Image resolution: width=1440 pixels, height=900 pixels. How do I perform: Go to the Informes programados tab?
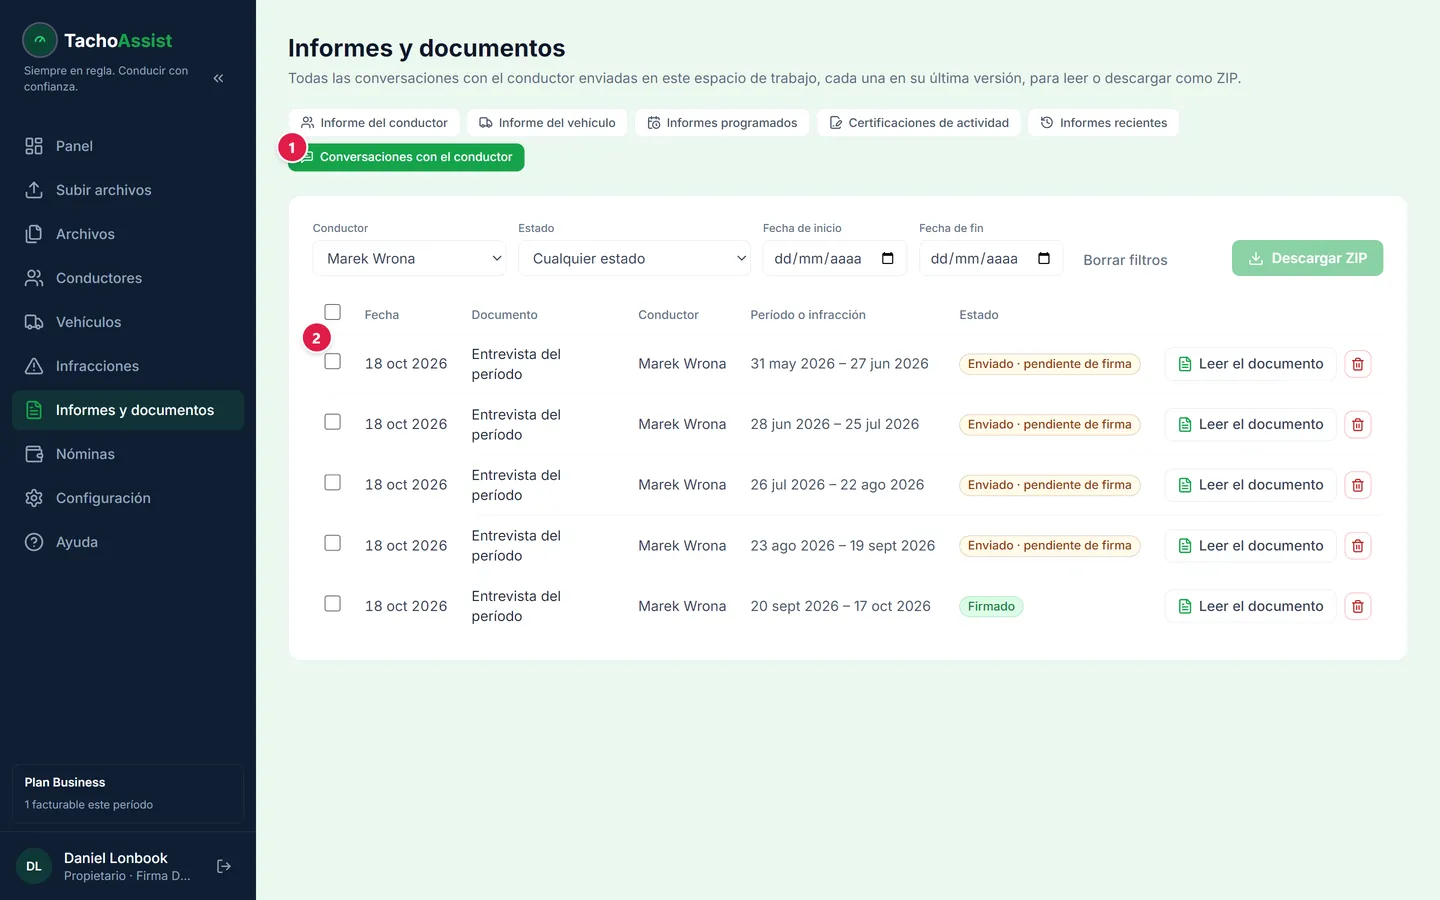(x=722, y=123)
